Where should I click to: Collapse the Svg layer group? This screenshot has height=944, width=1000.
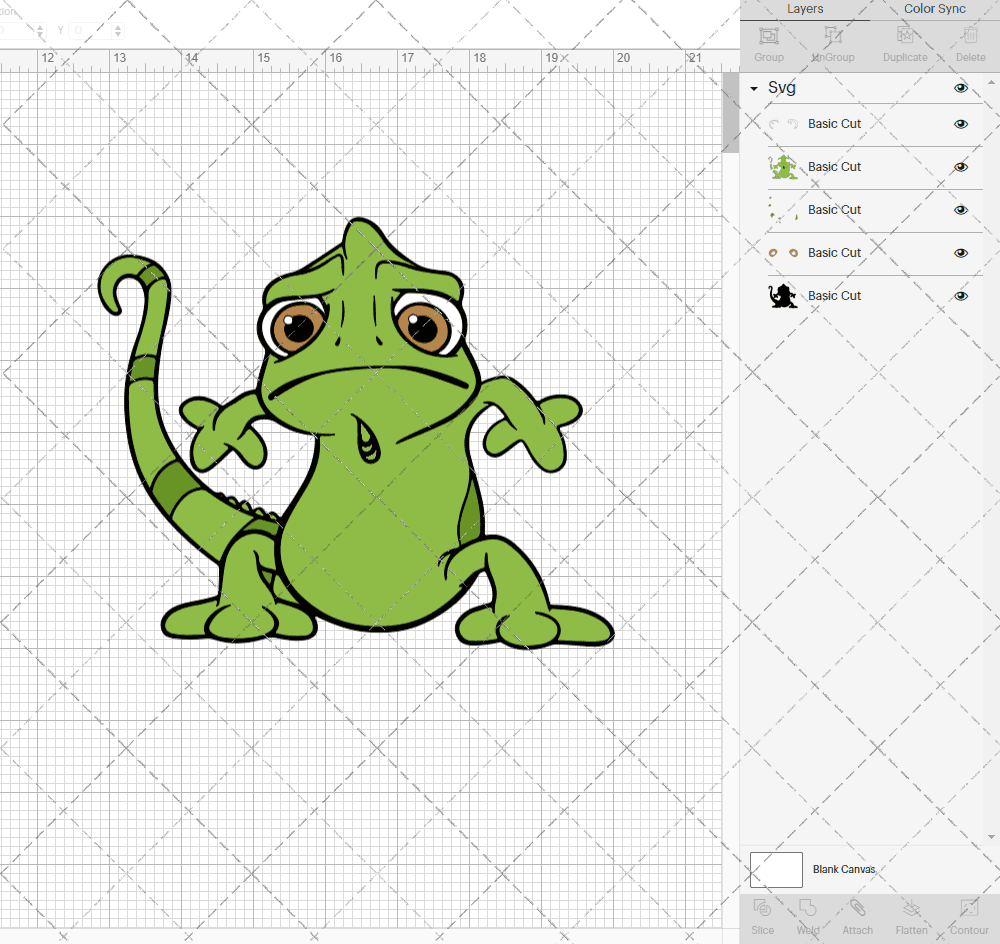[753, 88]
